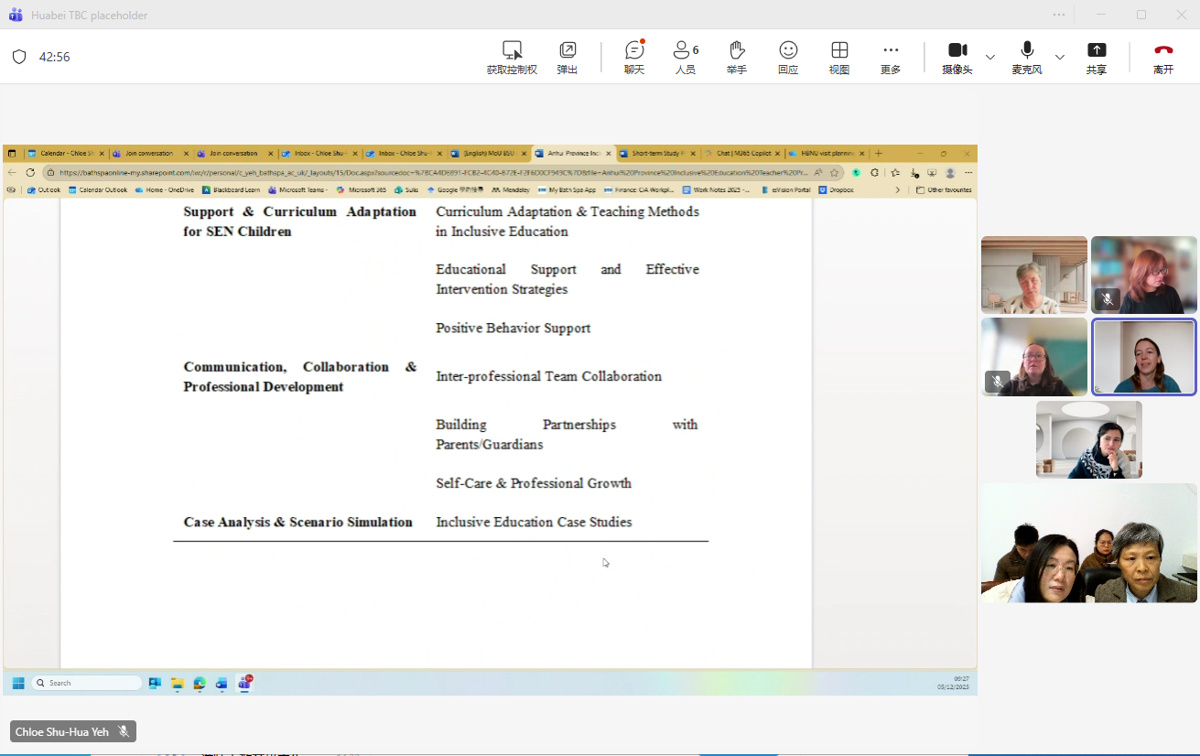Open the 聊天 chat panel
Viewport: 1200px width, 756px height.
pos(634,51)
